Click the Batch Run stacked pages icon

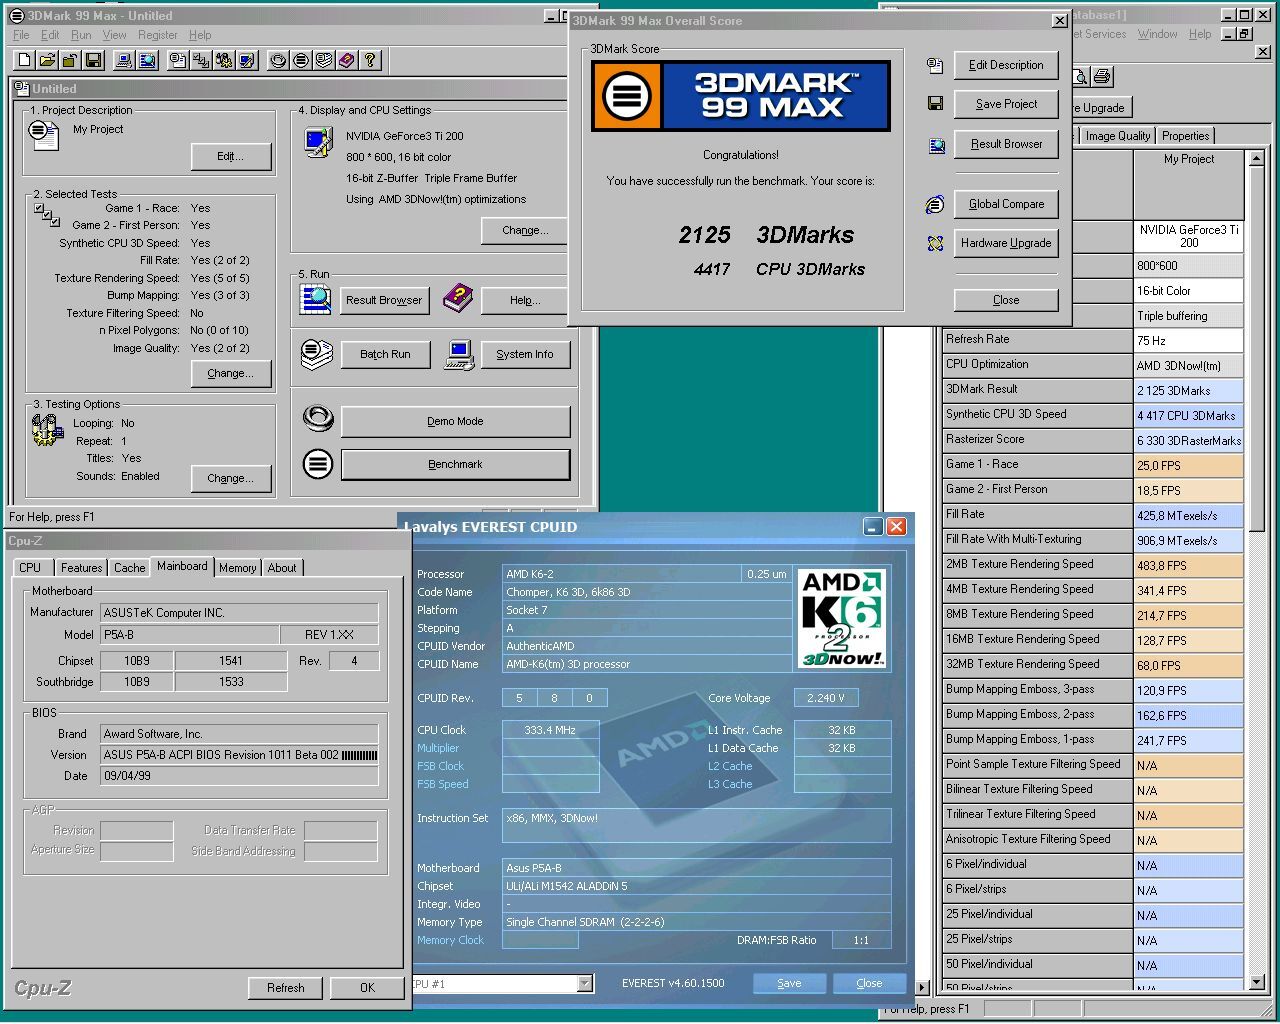[317, 354]
